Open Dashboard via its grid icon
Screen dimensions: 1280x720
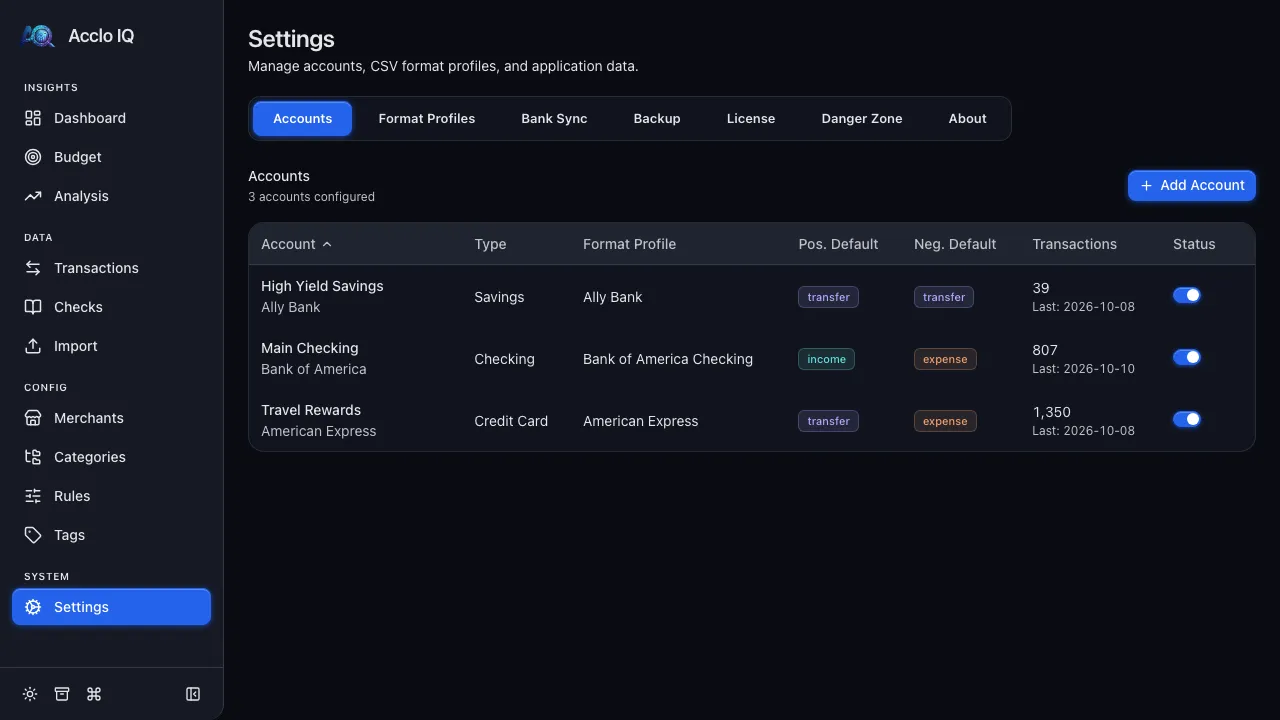pos(33,118)
